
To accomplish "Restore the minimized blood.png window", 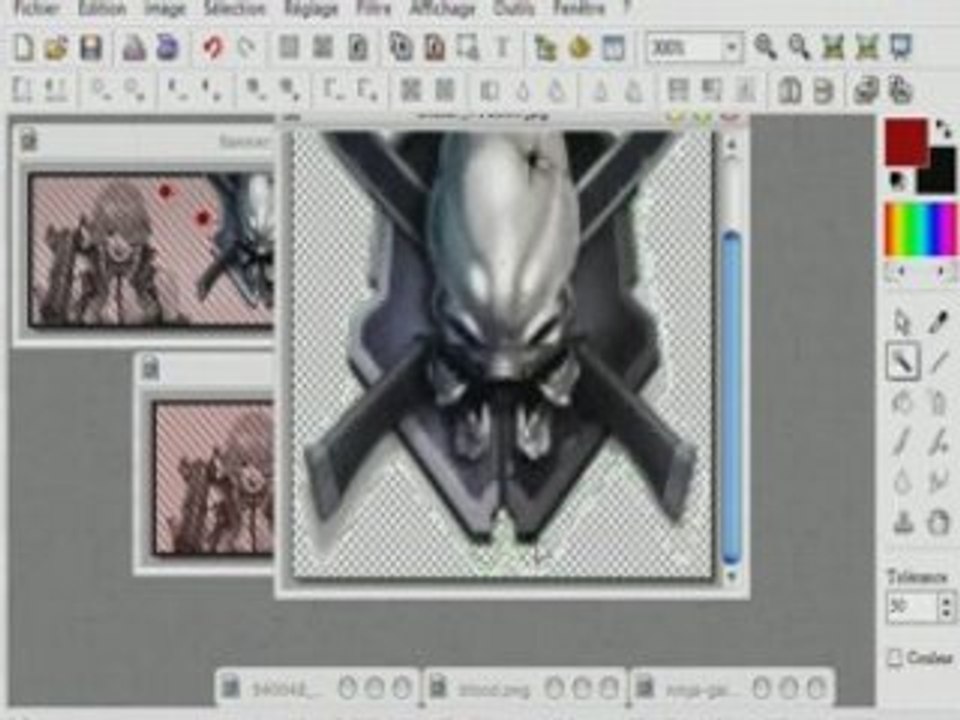I will [x=524, y=688].
